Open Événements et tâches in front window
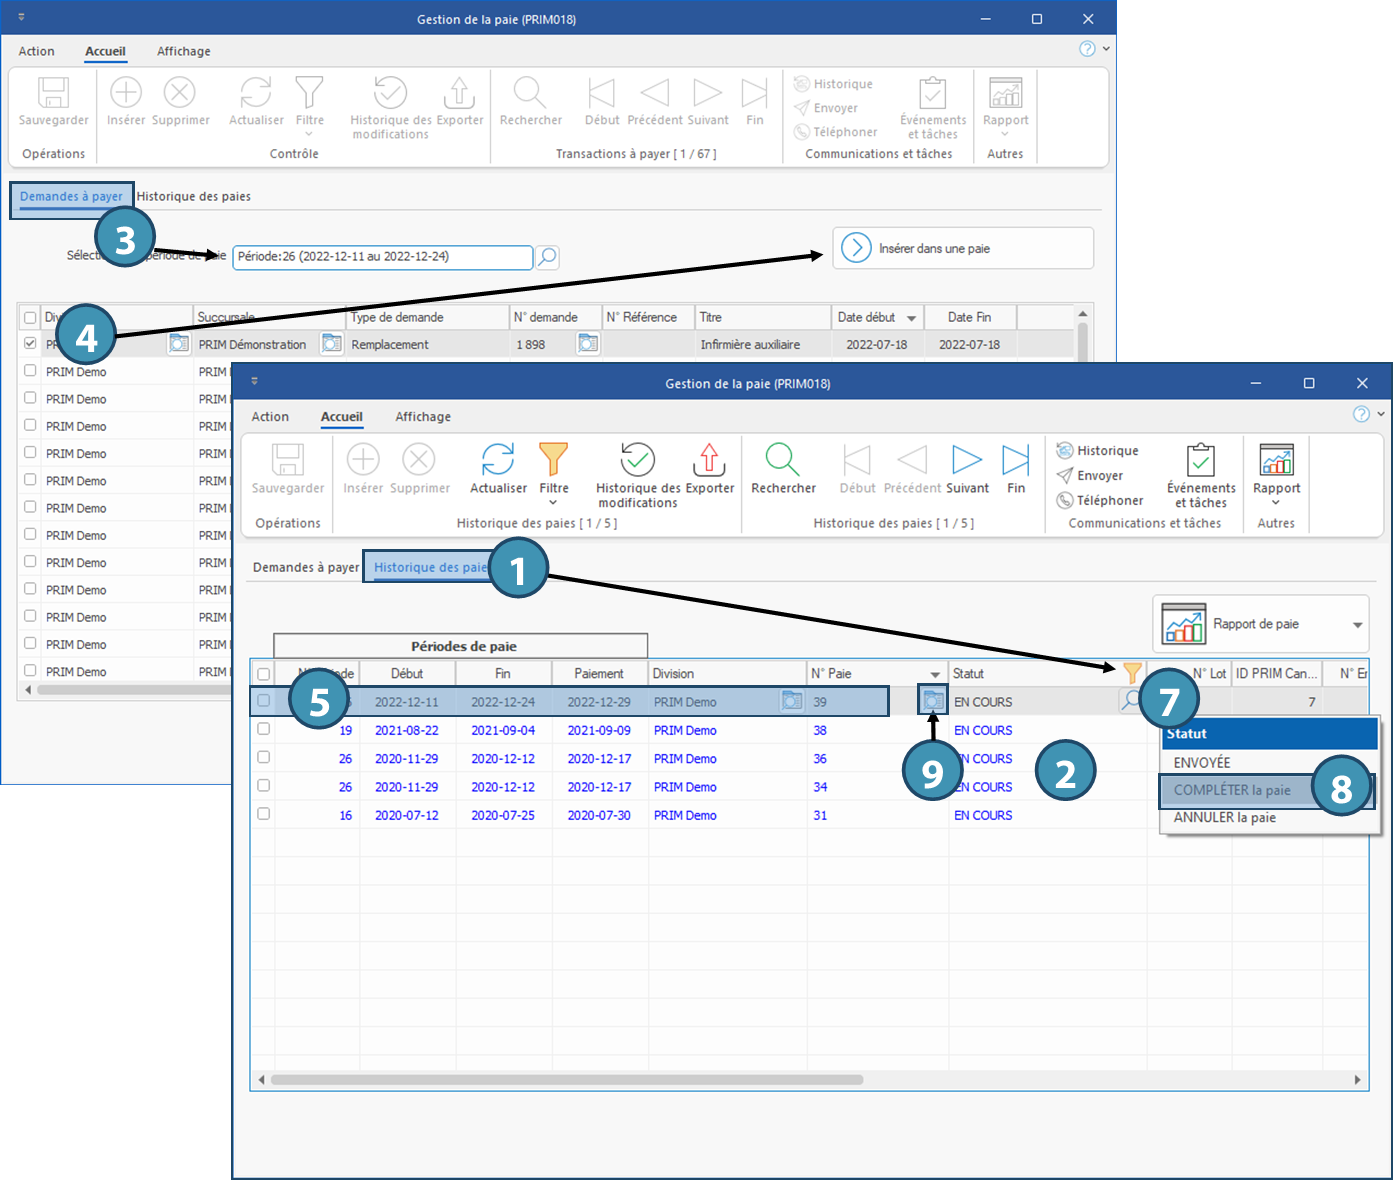 [x=1200, y=462]
